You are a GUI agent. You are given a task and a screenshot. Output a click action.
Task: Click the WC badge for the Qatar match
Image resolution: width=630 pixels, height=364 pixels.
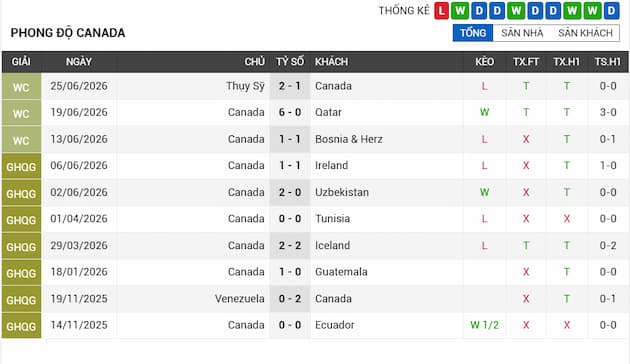pyautogui.click(x=21, y=113)
